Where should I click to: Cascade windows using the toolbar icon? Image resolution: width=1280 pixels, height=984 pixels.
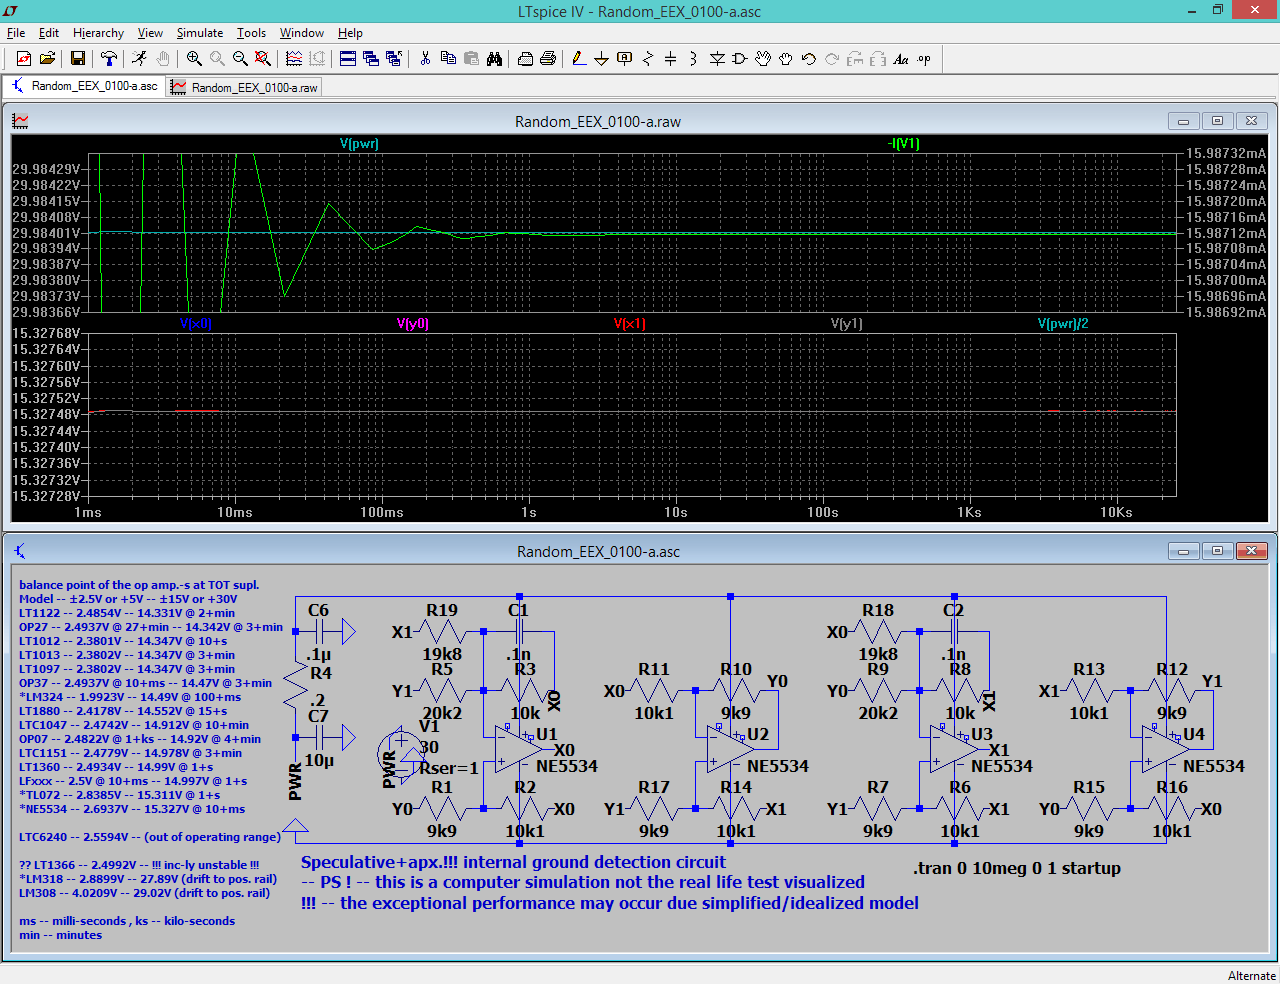coord(371,59)
